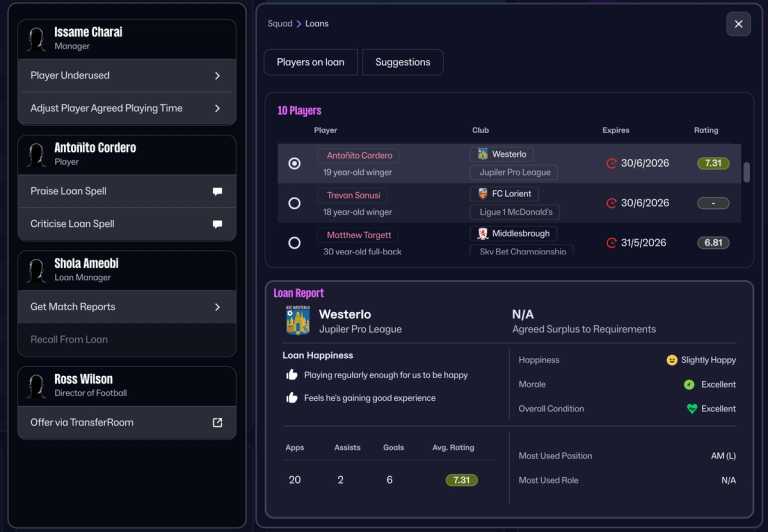Click Middlesbrough crest icon
The image size is (768, 532).
[x=483, y=234]
